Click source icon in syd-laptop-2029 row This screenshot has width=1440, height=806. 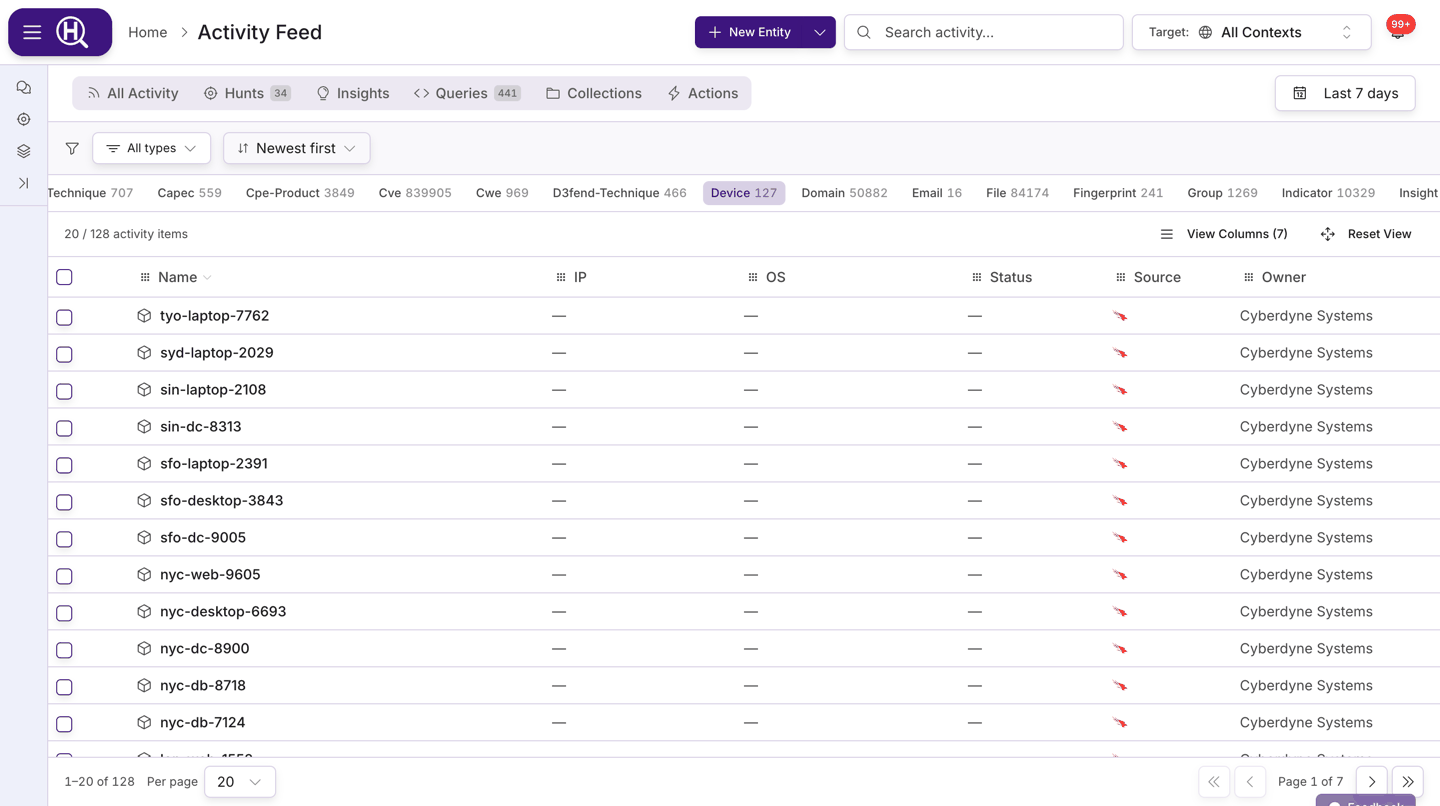click(x=1120, y=353)
